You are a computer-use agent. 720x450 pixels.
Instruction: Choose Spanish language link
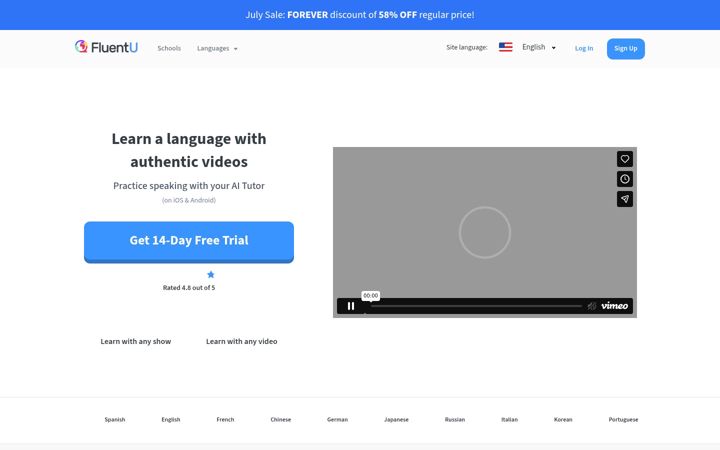click(x=115, y=419)
